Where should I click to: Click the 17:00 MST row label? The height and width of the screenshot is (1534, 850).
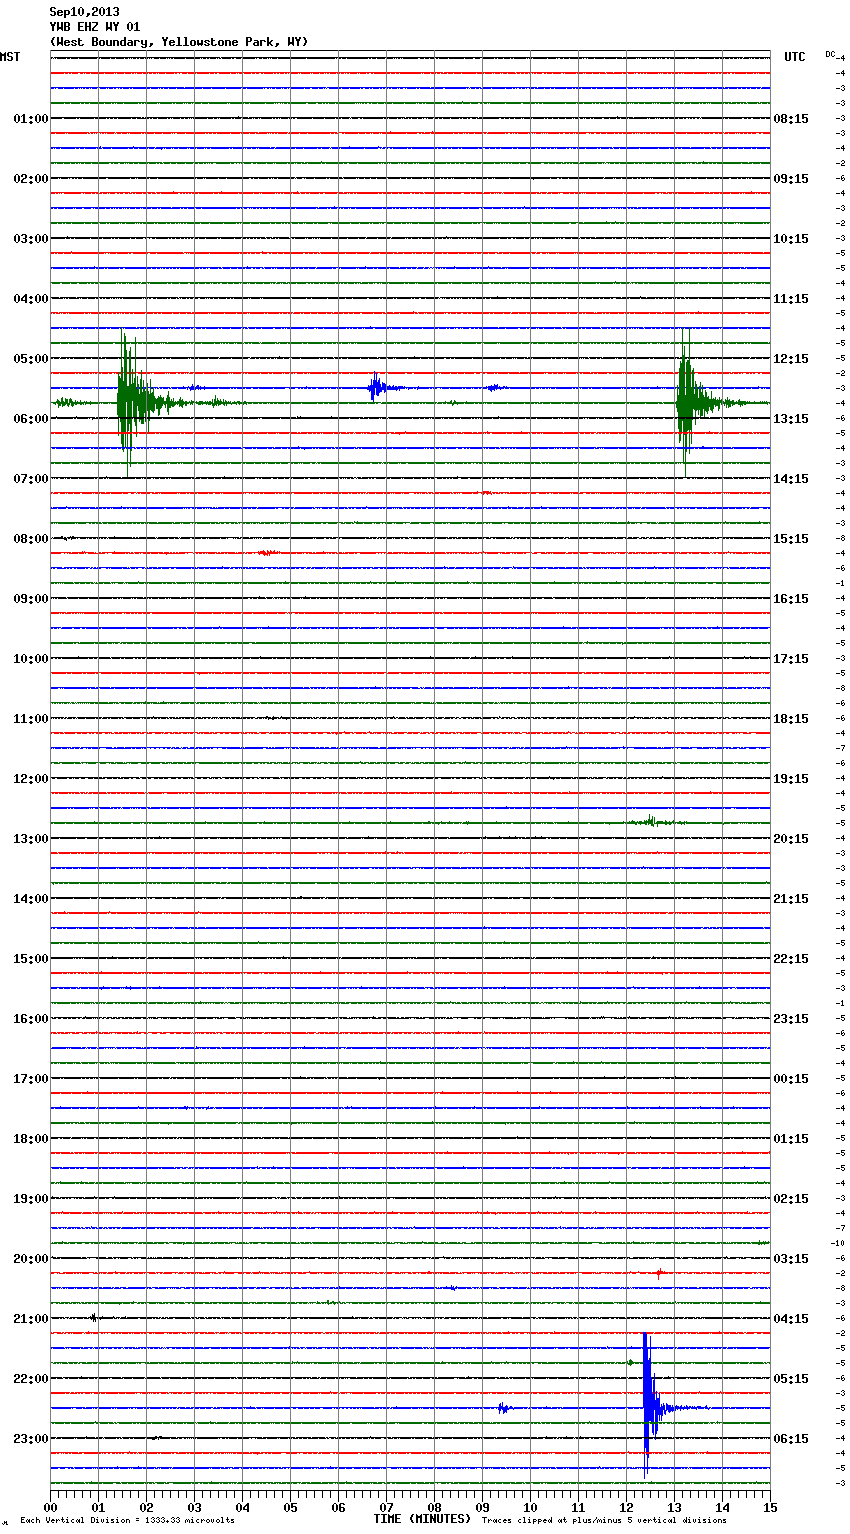click(31, 1079)
